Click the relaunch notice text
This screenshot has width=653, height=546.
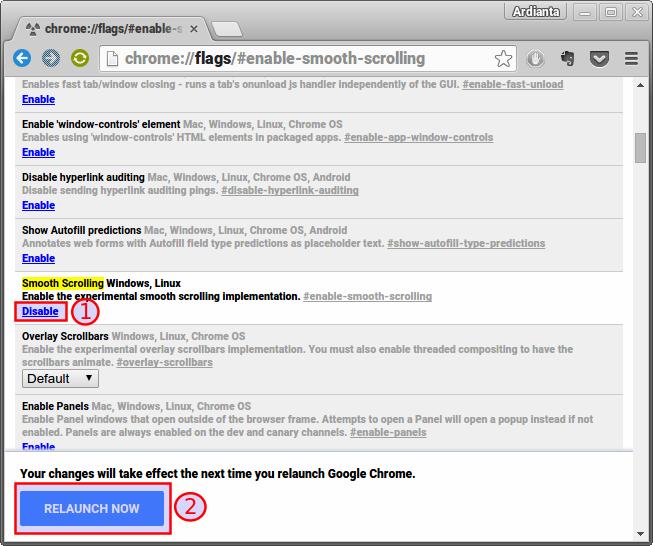tap(218, 474)
